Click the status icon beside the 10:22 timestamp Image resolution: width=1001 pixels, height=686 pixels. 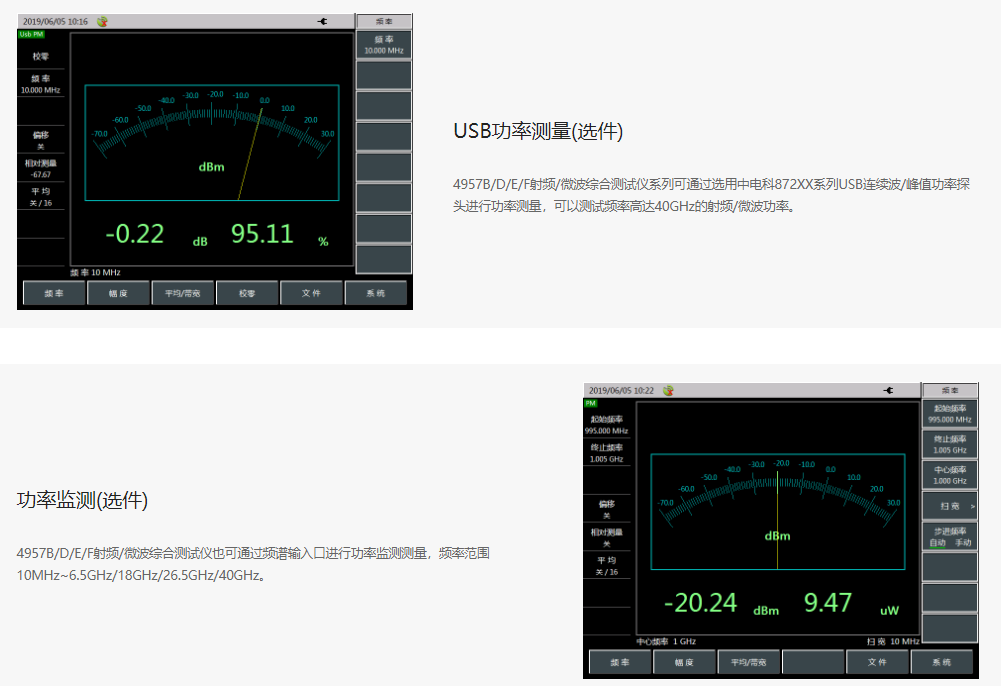(x=668, y=390)
